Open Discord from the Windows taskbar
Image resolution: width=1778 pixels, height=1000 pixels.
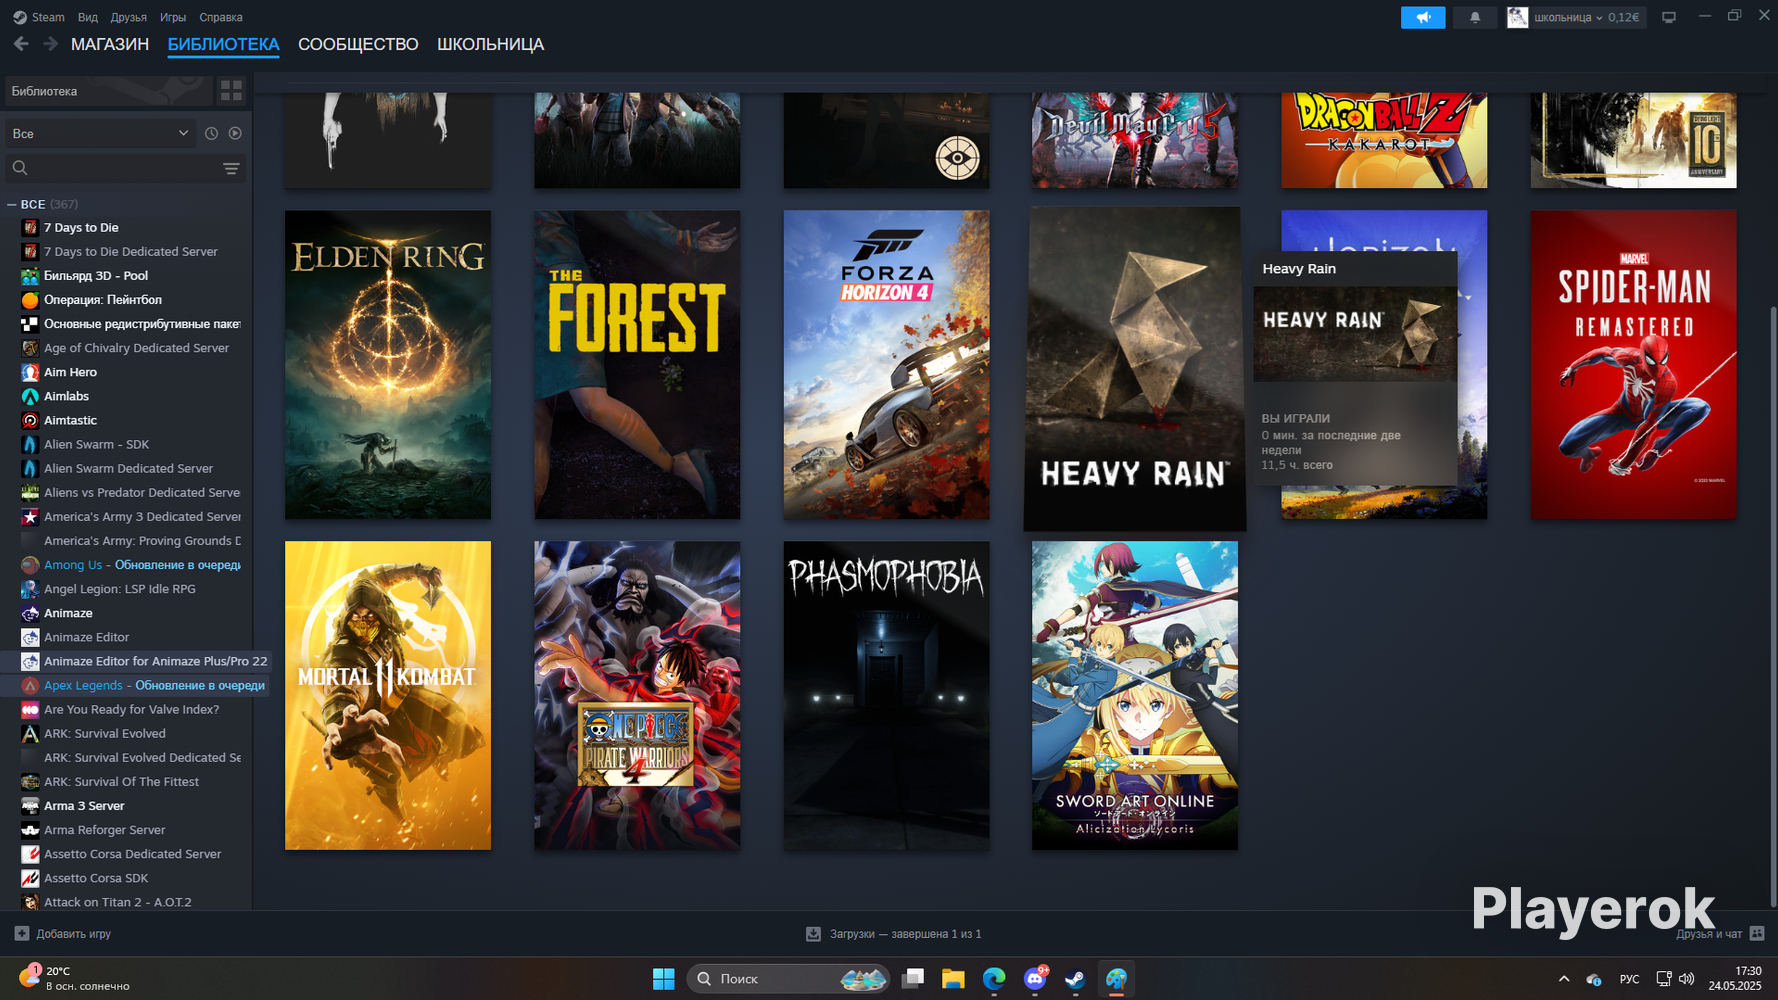click(x=1035, y=979)
